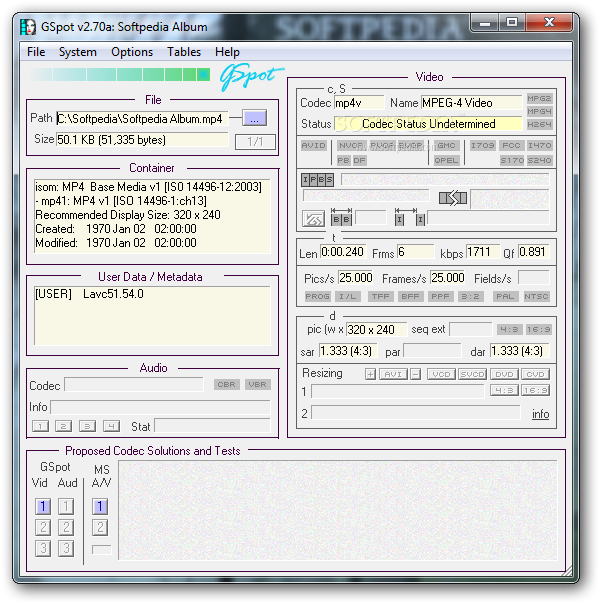
Task: Click the PROG indicator badge
Action: pos(317,297)
